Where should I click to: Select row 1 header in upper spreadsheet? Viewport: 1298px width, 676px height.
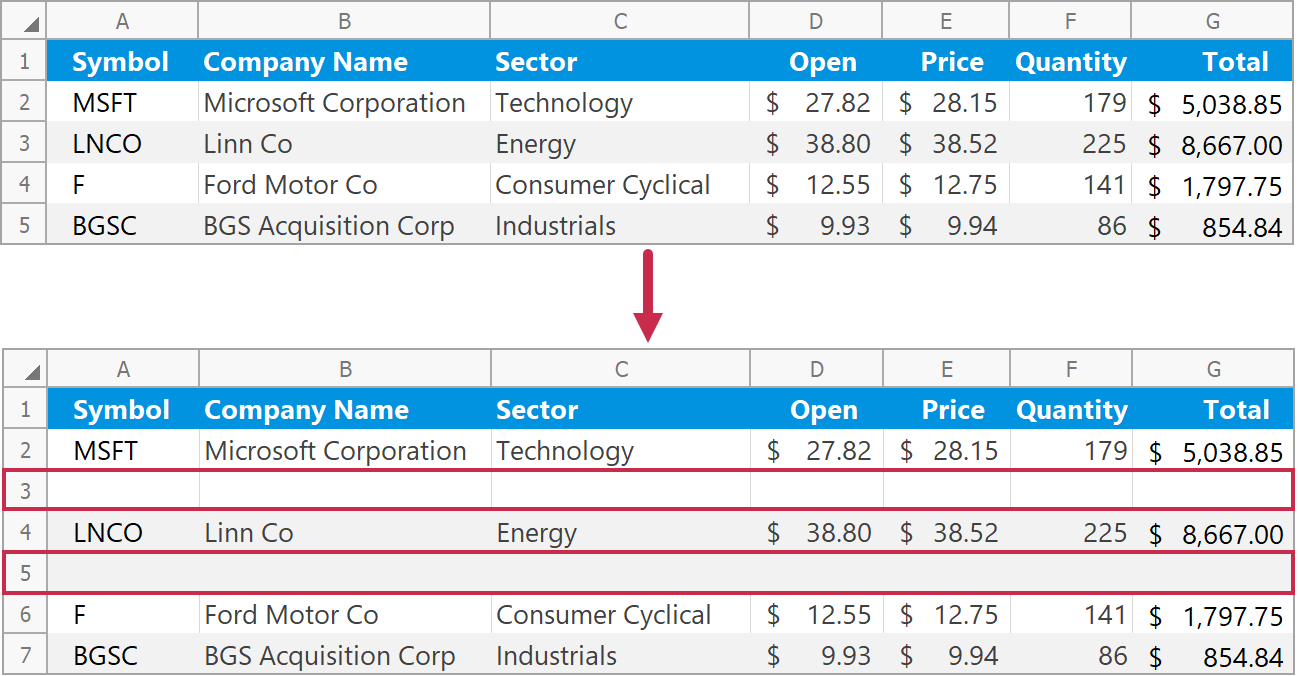(x=25, y=62)
